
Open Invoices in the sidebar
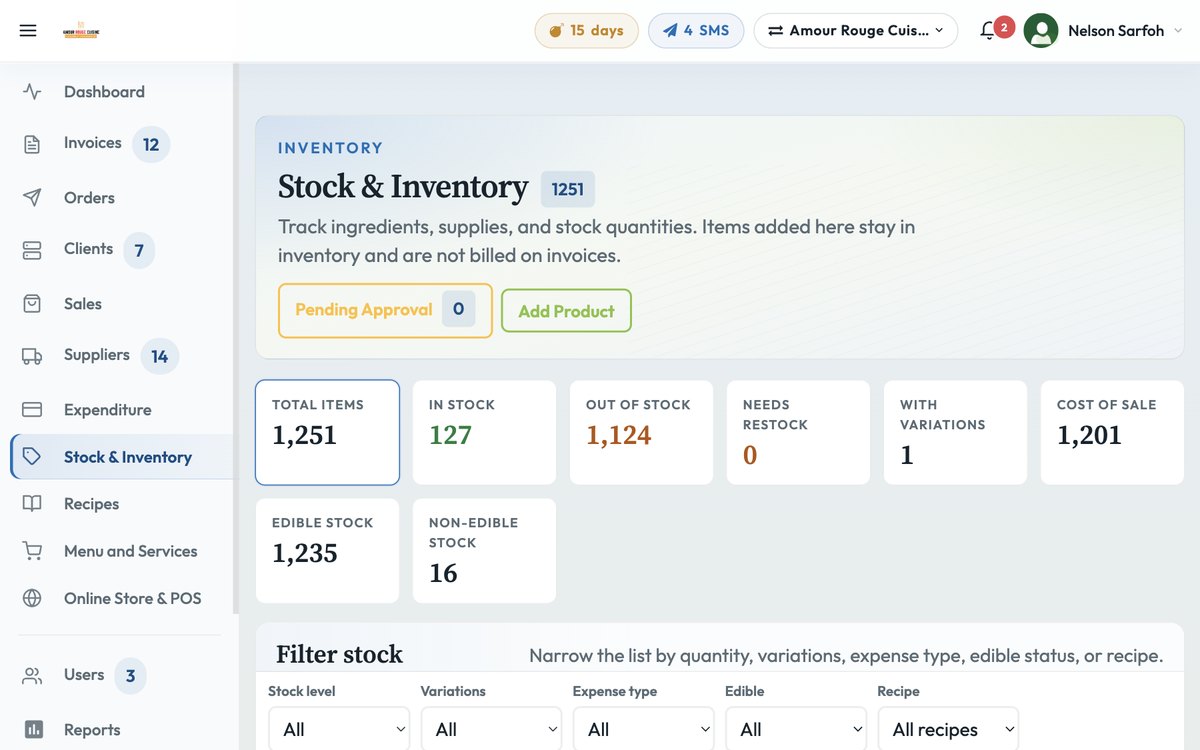pyautogui.click(x=93, y=143)
